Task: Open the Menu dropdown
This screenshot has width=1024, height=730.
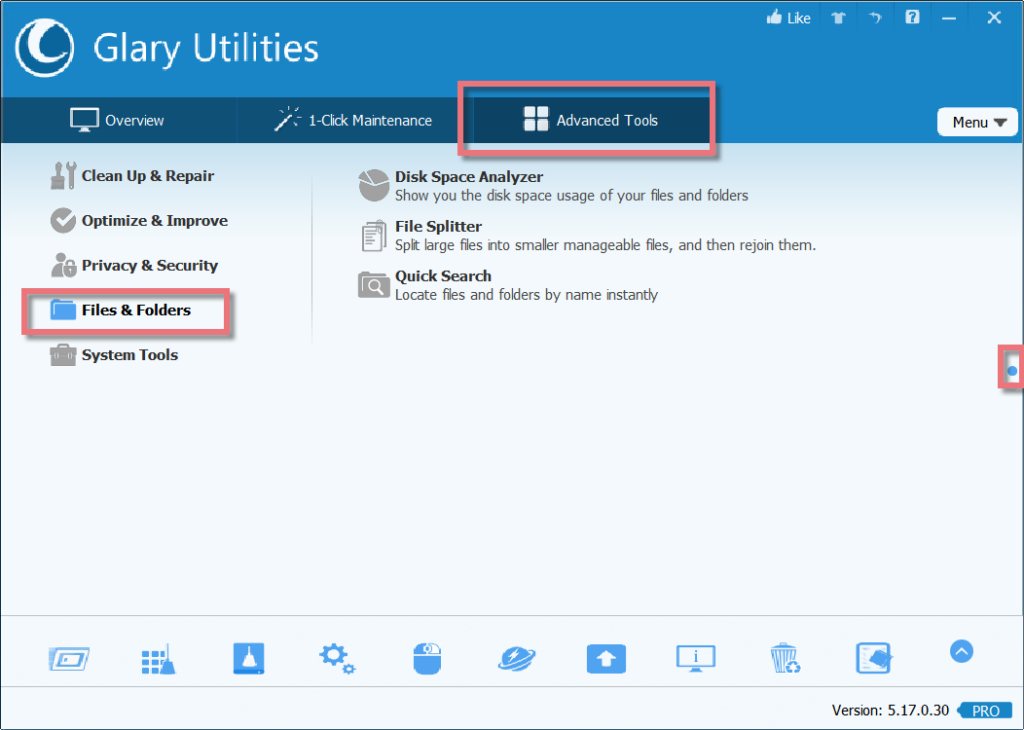Action: (976, 121)
